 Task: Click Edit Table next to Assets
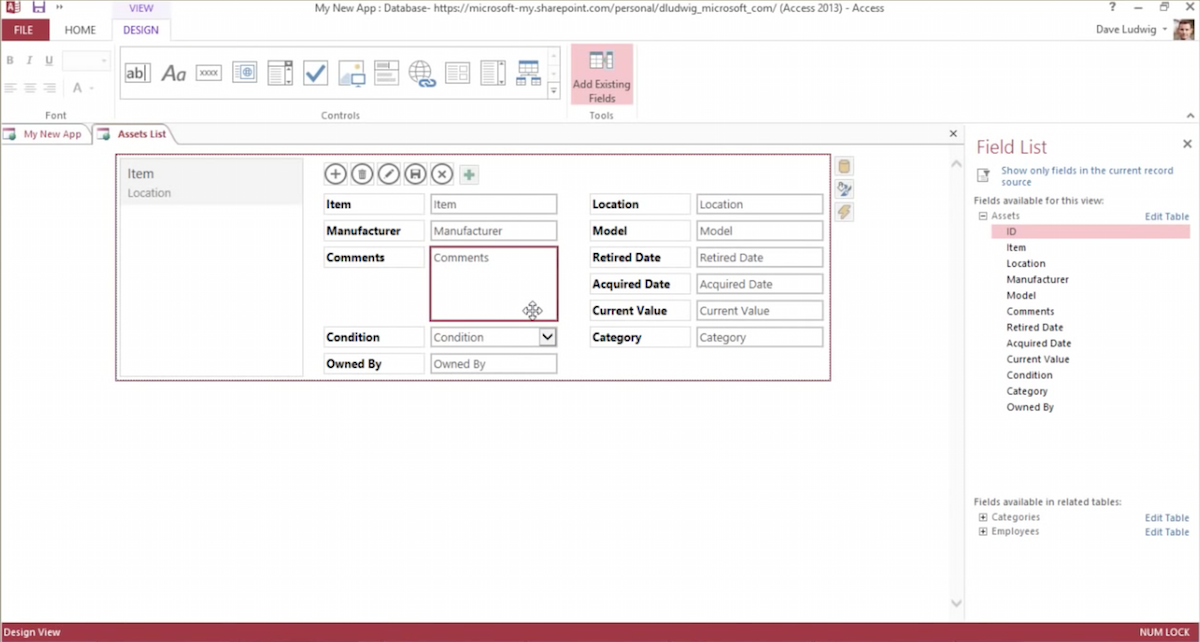tap(1166, 216)
